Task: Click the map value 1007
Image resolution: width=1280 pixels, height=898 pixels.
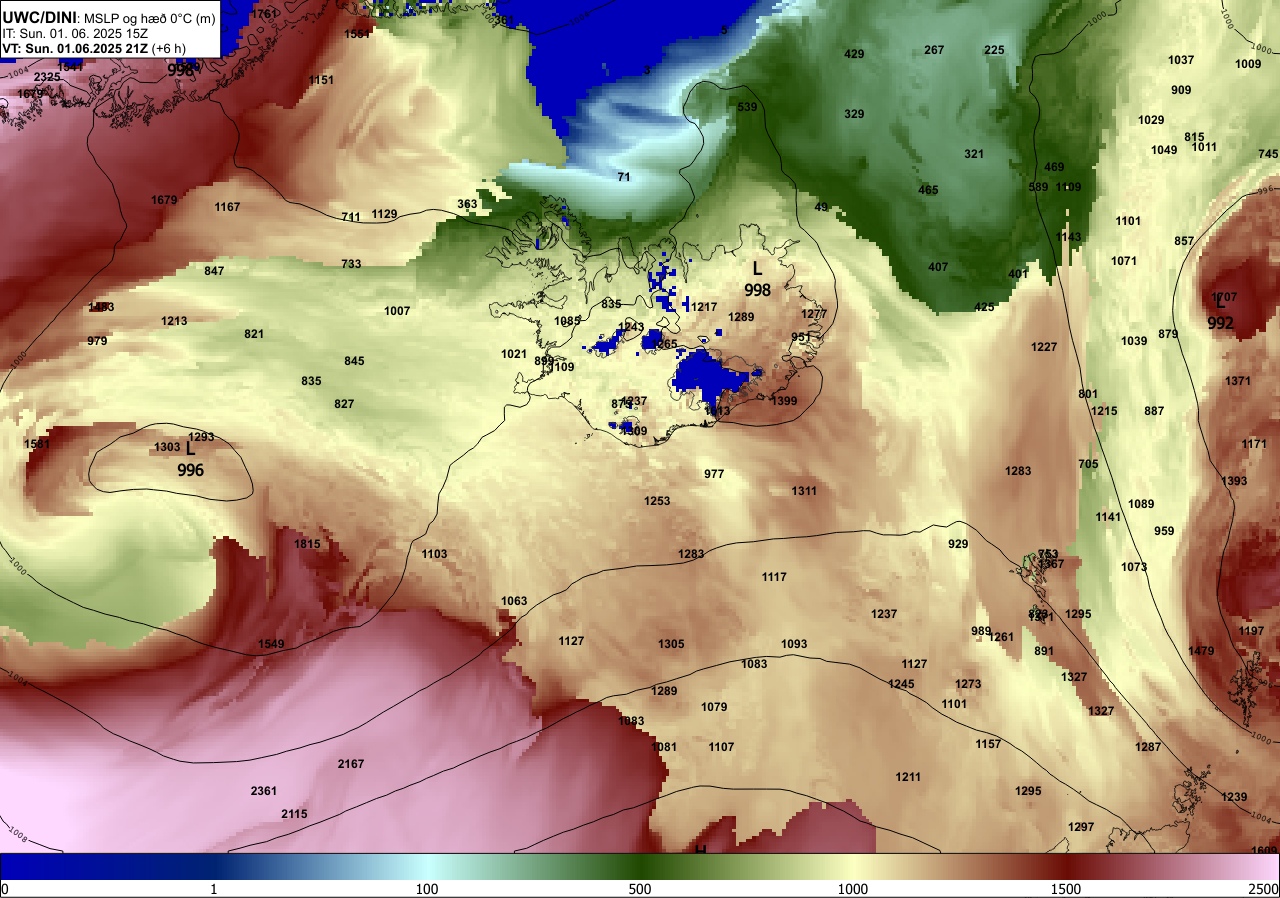Action: pyautogui.click(x=397, y=311)
